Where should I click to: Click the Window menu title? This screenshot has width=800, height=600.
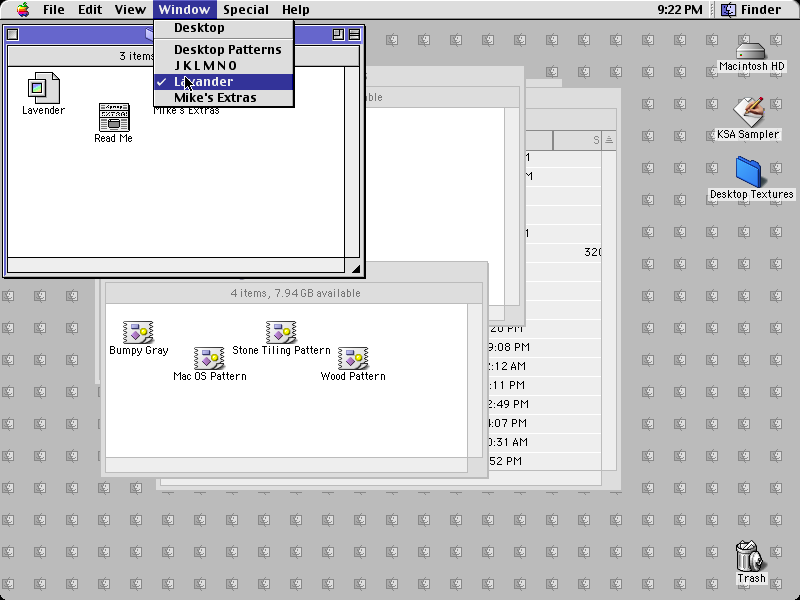coord(184,10)
